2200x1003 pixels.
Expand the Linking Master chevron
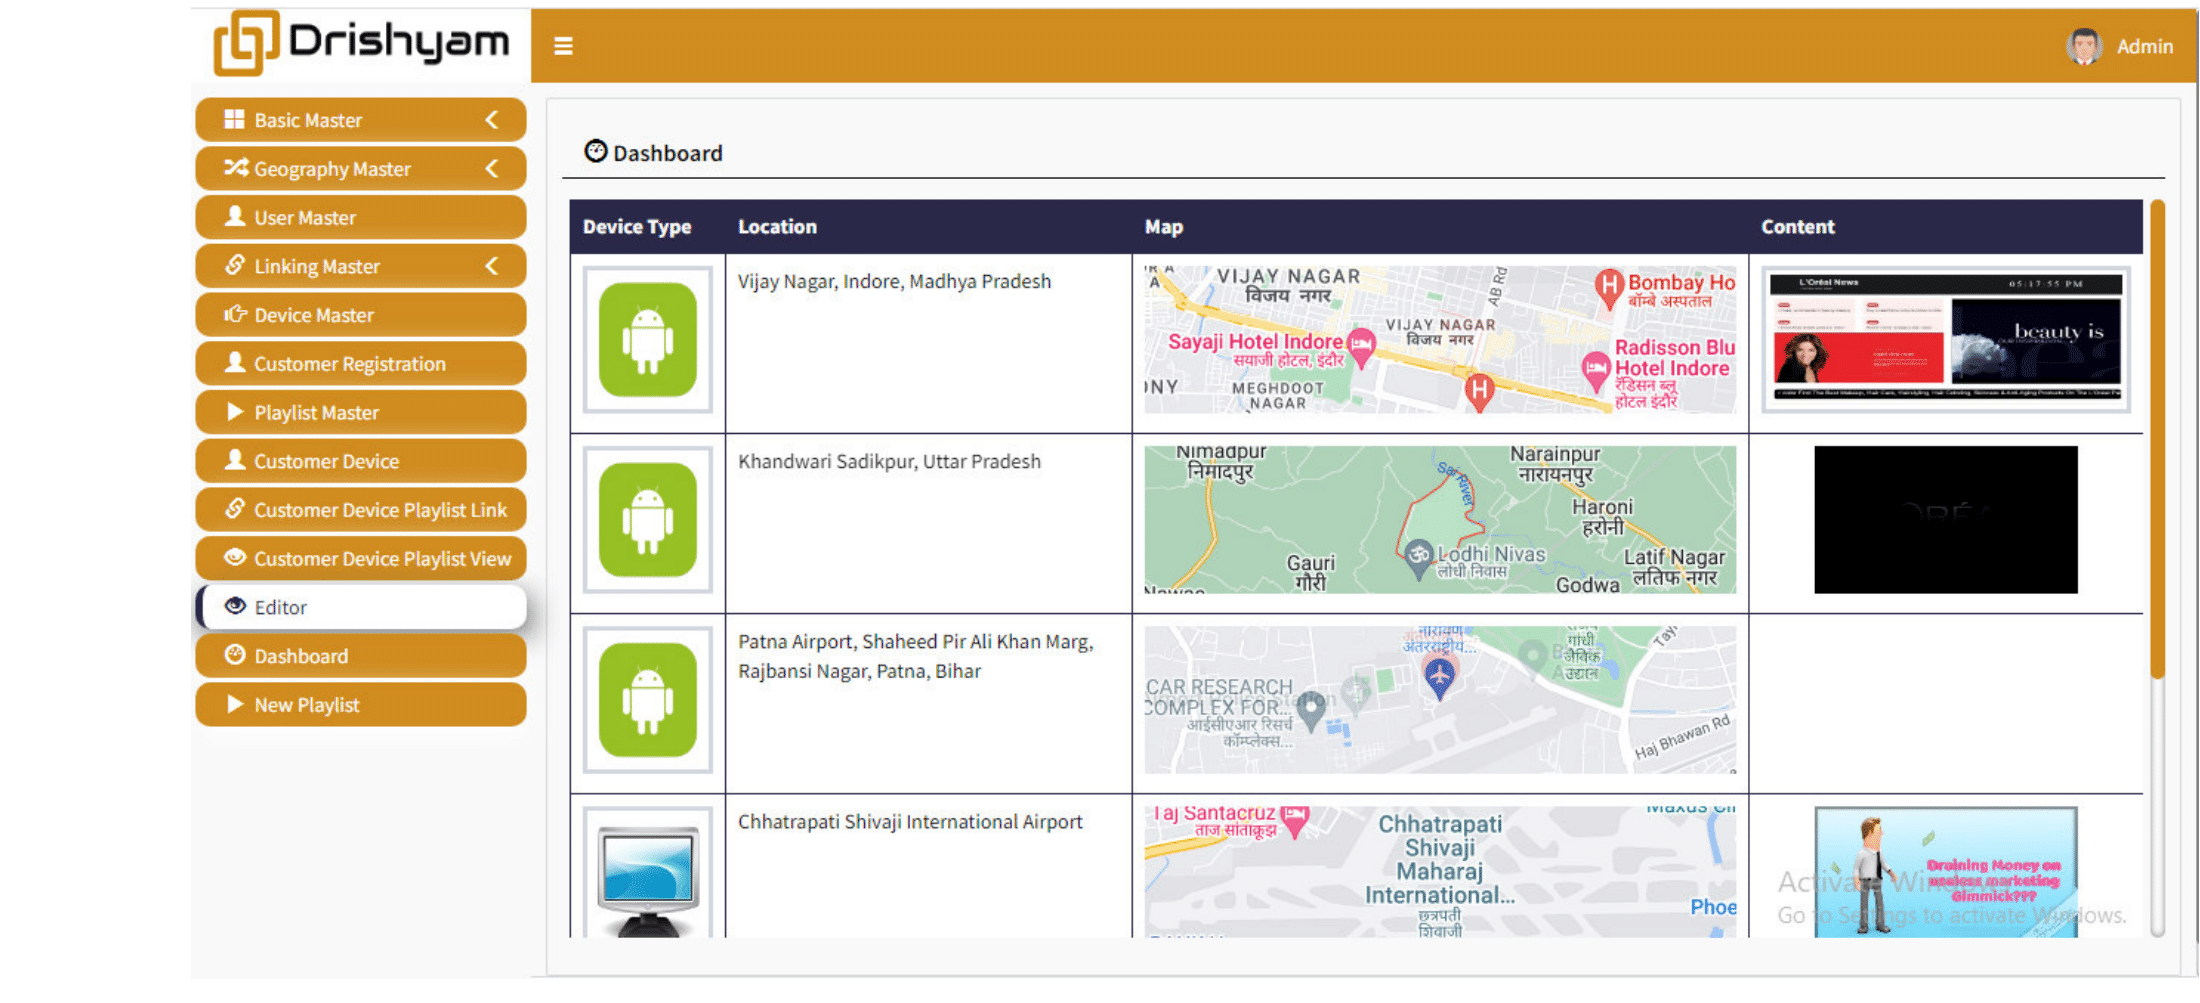pos(491,266)
